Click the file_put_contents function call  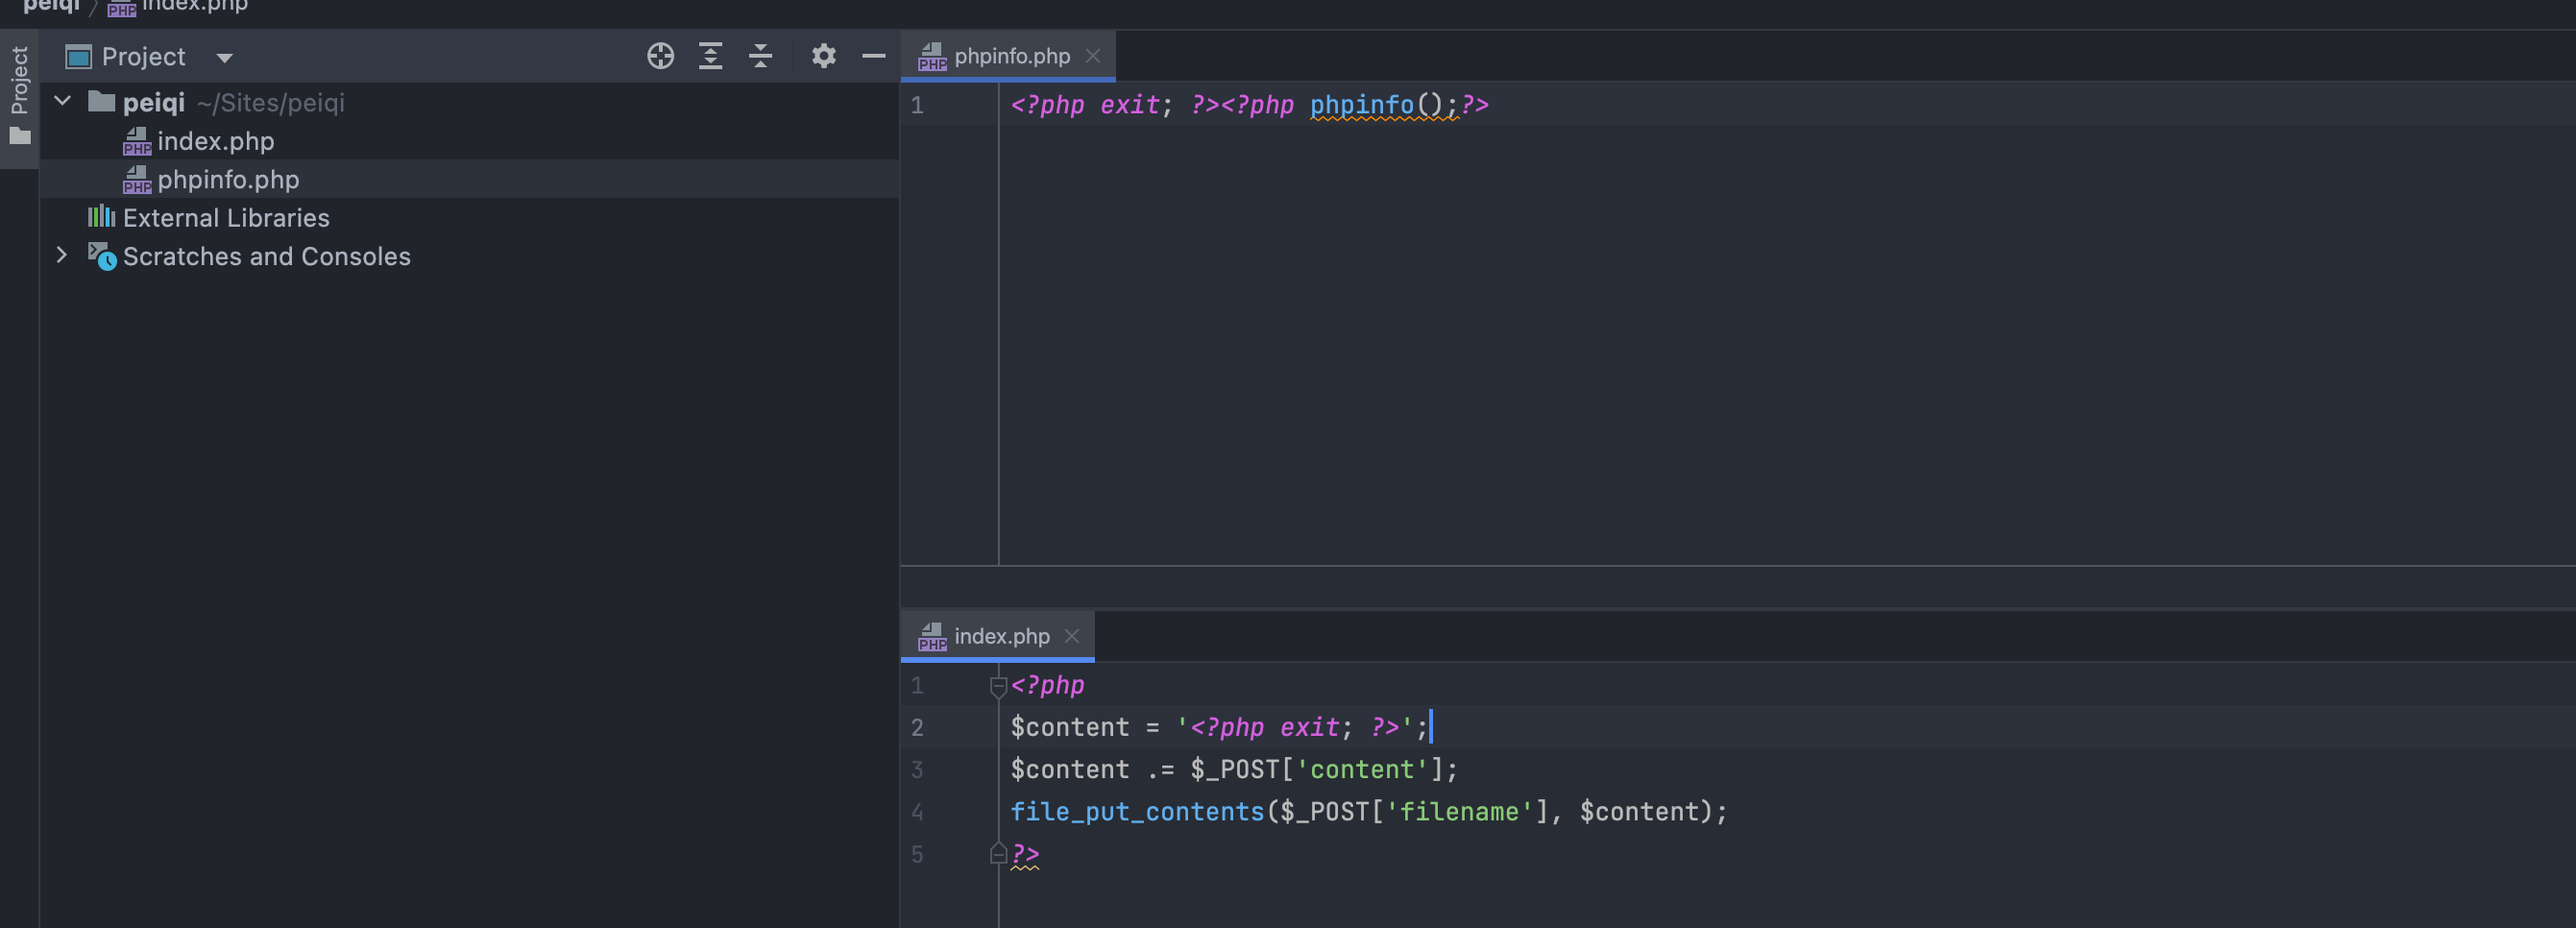tap(1137, 811)
